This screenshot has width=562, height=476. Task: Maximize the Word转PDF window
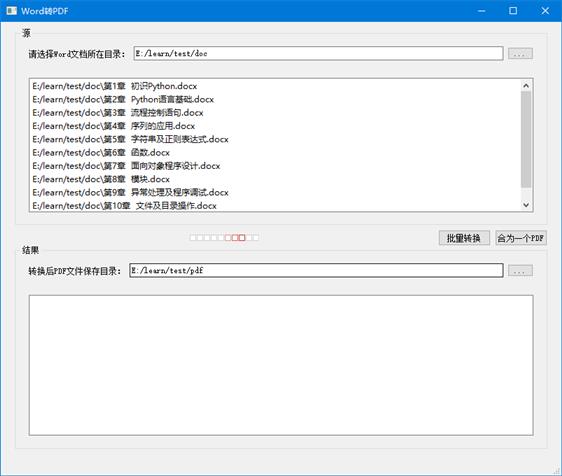pos(513,11)
